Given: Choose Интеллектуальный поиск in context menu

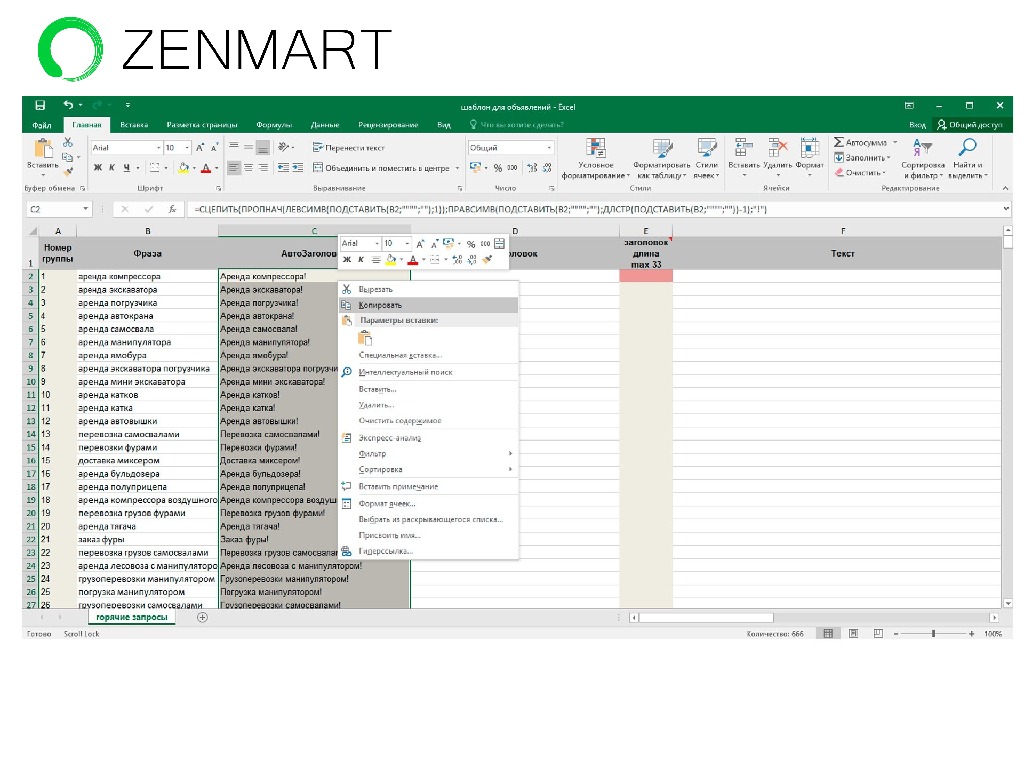Looking at the screenshot, I should coord(428,372).
